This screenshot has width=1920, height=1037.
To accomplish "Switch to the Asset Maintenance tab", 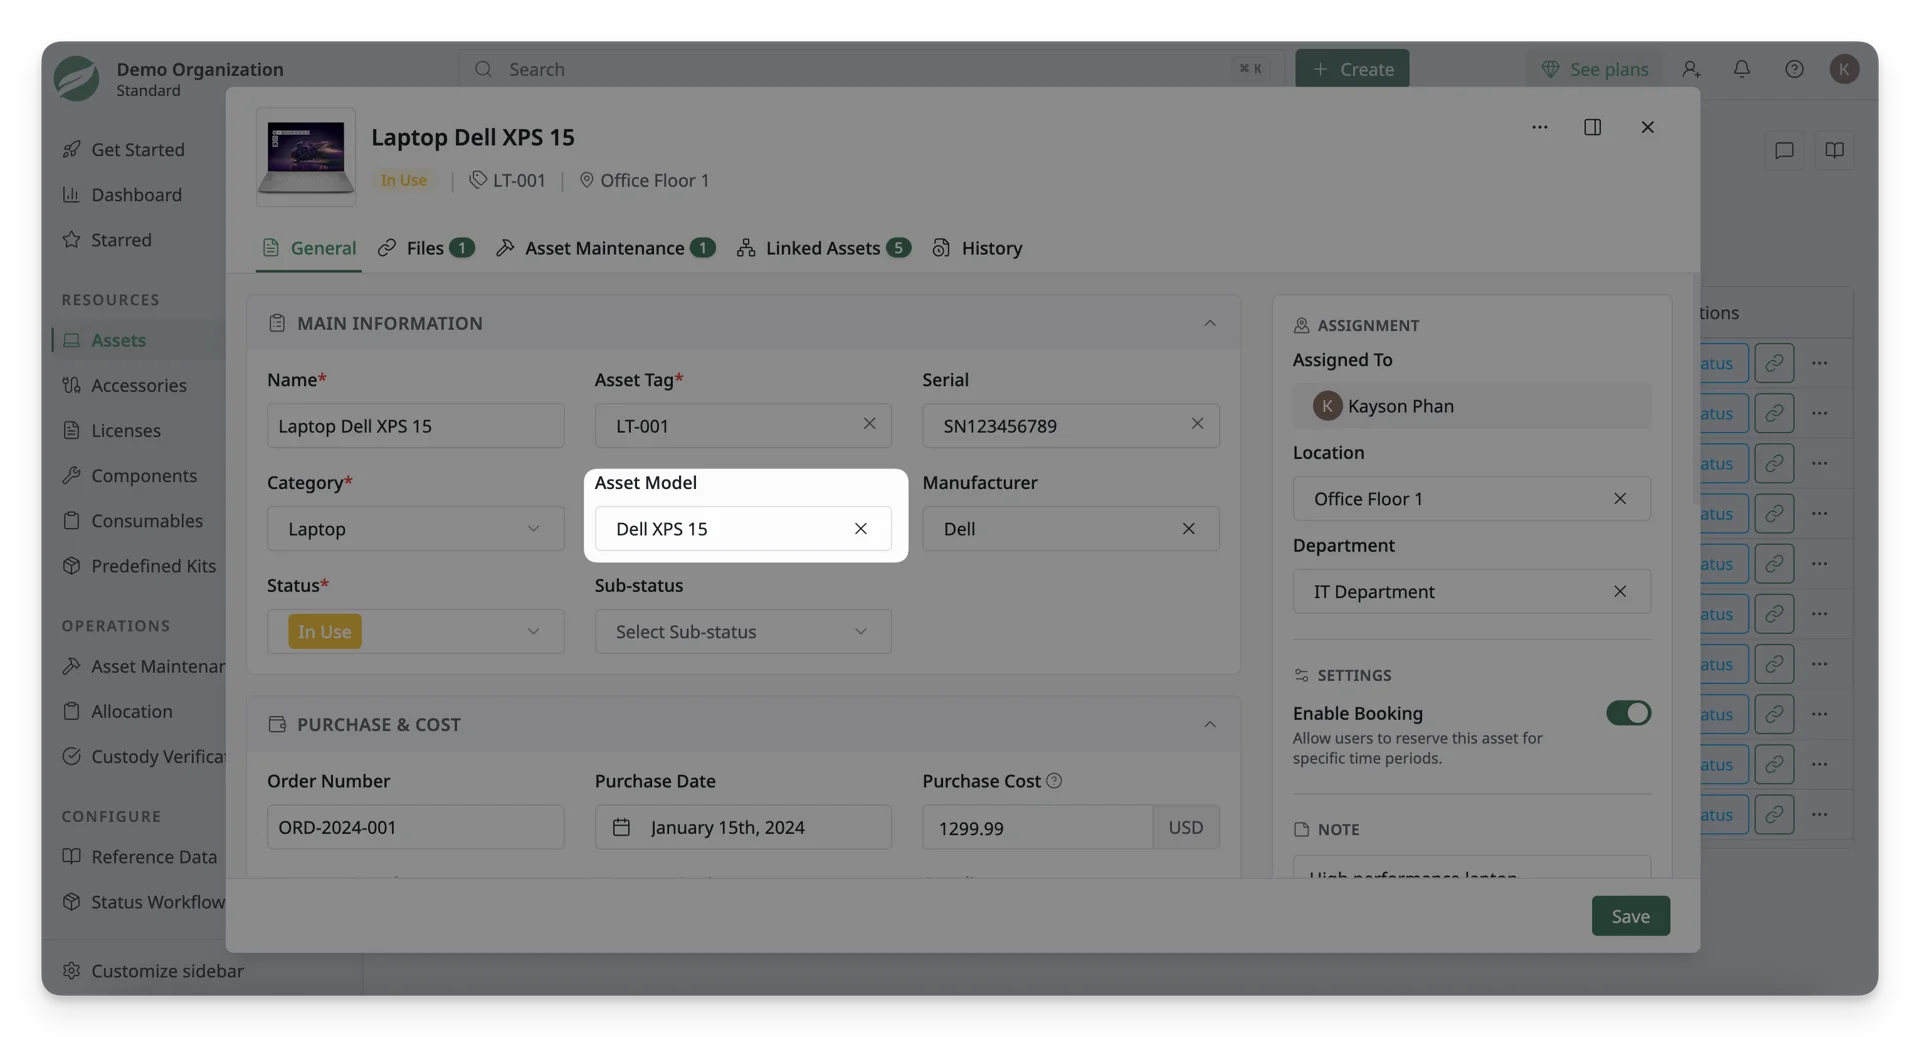I will point(605,248).
